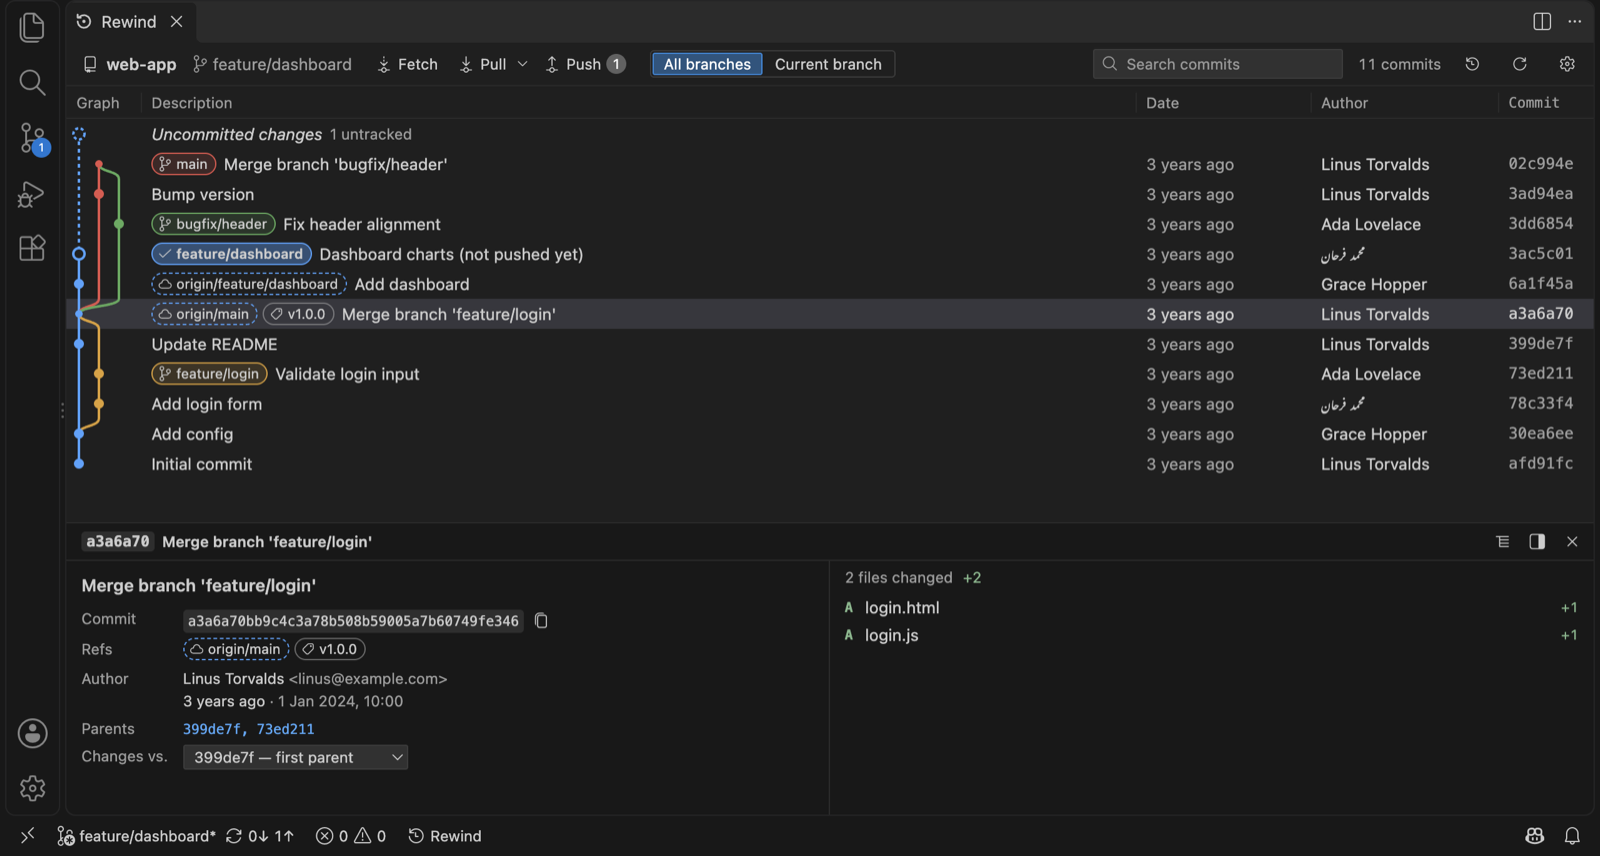Close the Rewind tab
The width and height of the screenshot is (1600, 856).
[176, 21]
